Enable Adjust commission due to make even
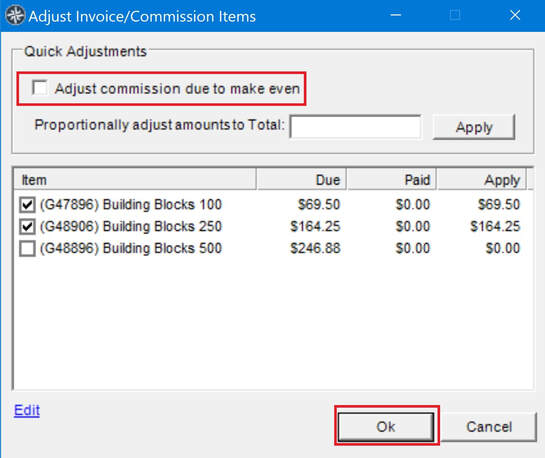The height and width of the screenshot is (458, 545). 39,88
